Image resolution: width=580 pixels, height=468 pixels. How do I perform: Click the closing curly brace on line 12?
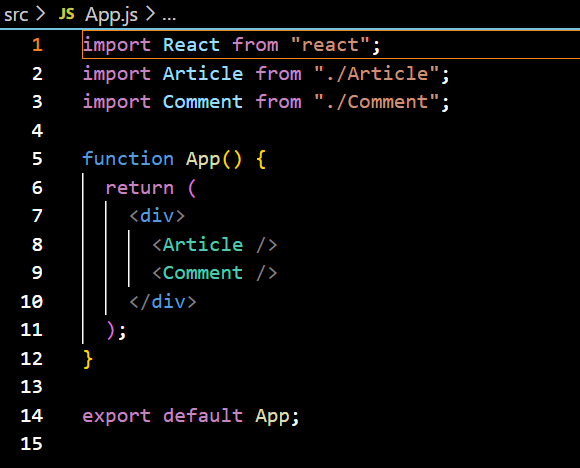pyautogui.click(x=88, y=359)
